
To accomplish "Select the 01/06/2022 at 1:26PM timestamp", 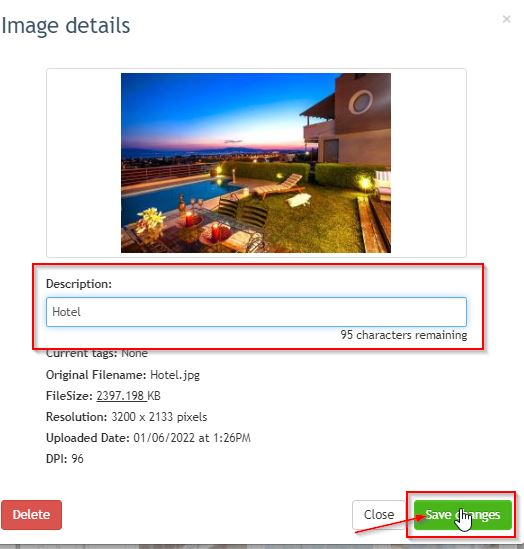I will click(x=192, y=438).
